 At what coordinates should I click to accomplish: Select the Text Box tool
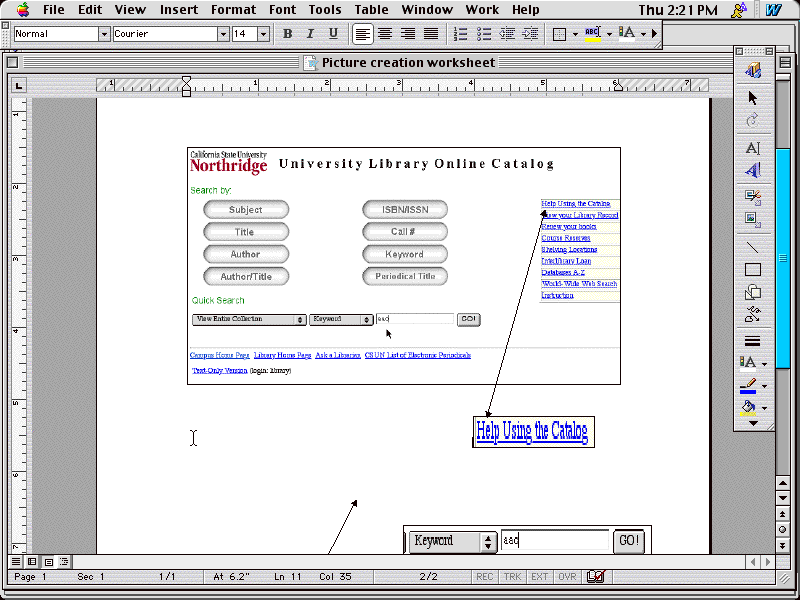click(753, 148)
